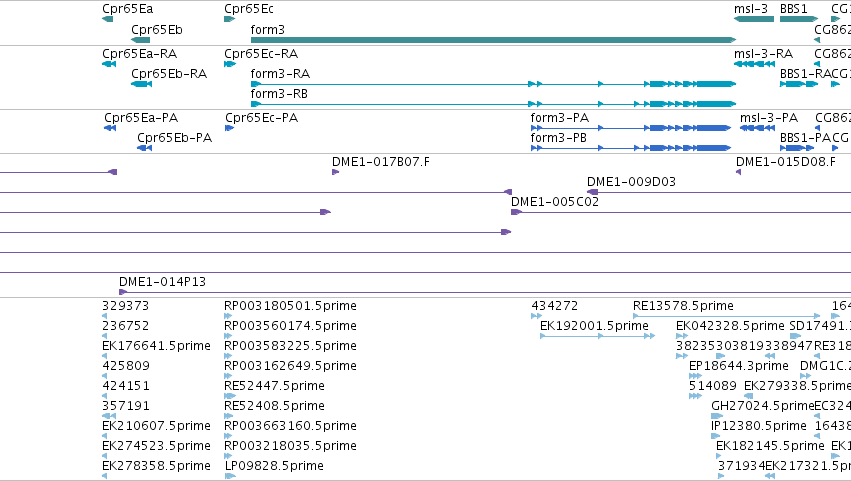This screenshot has width=851, height=481.
Task: Click the EP18644.3prime label
Action: (739, 366)
